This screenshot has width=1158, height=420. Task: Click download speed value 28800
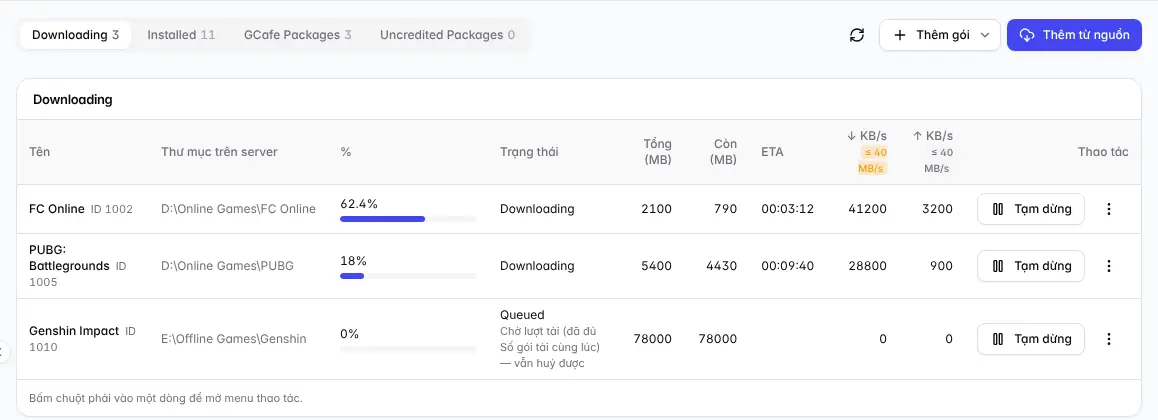[x=867, y=266]
